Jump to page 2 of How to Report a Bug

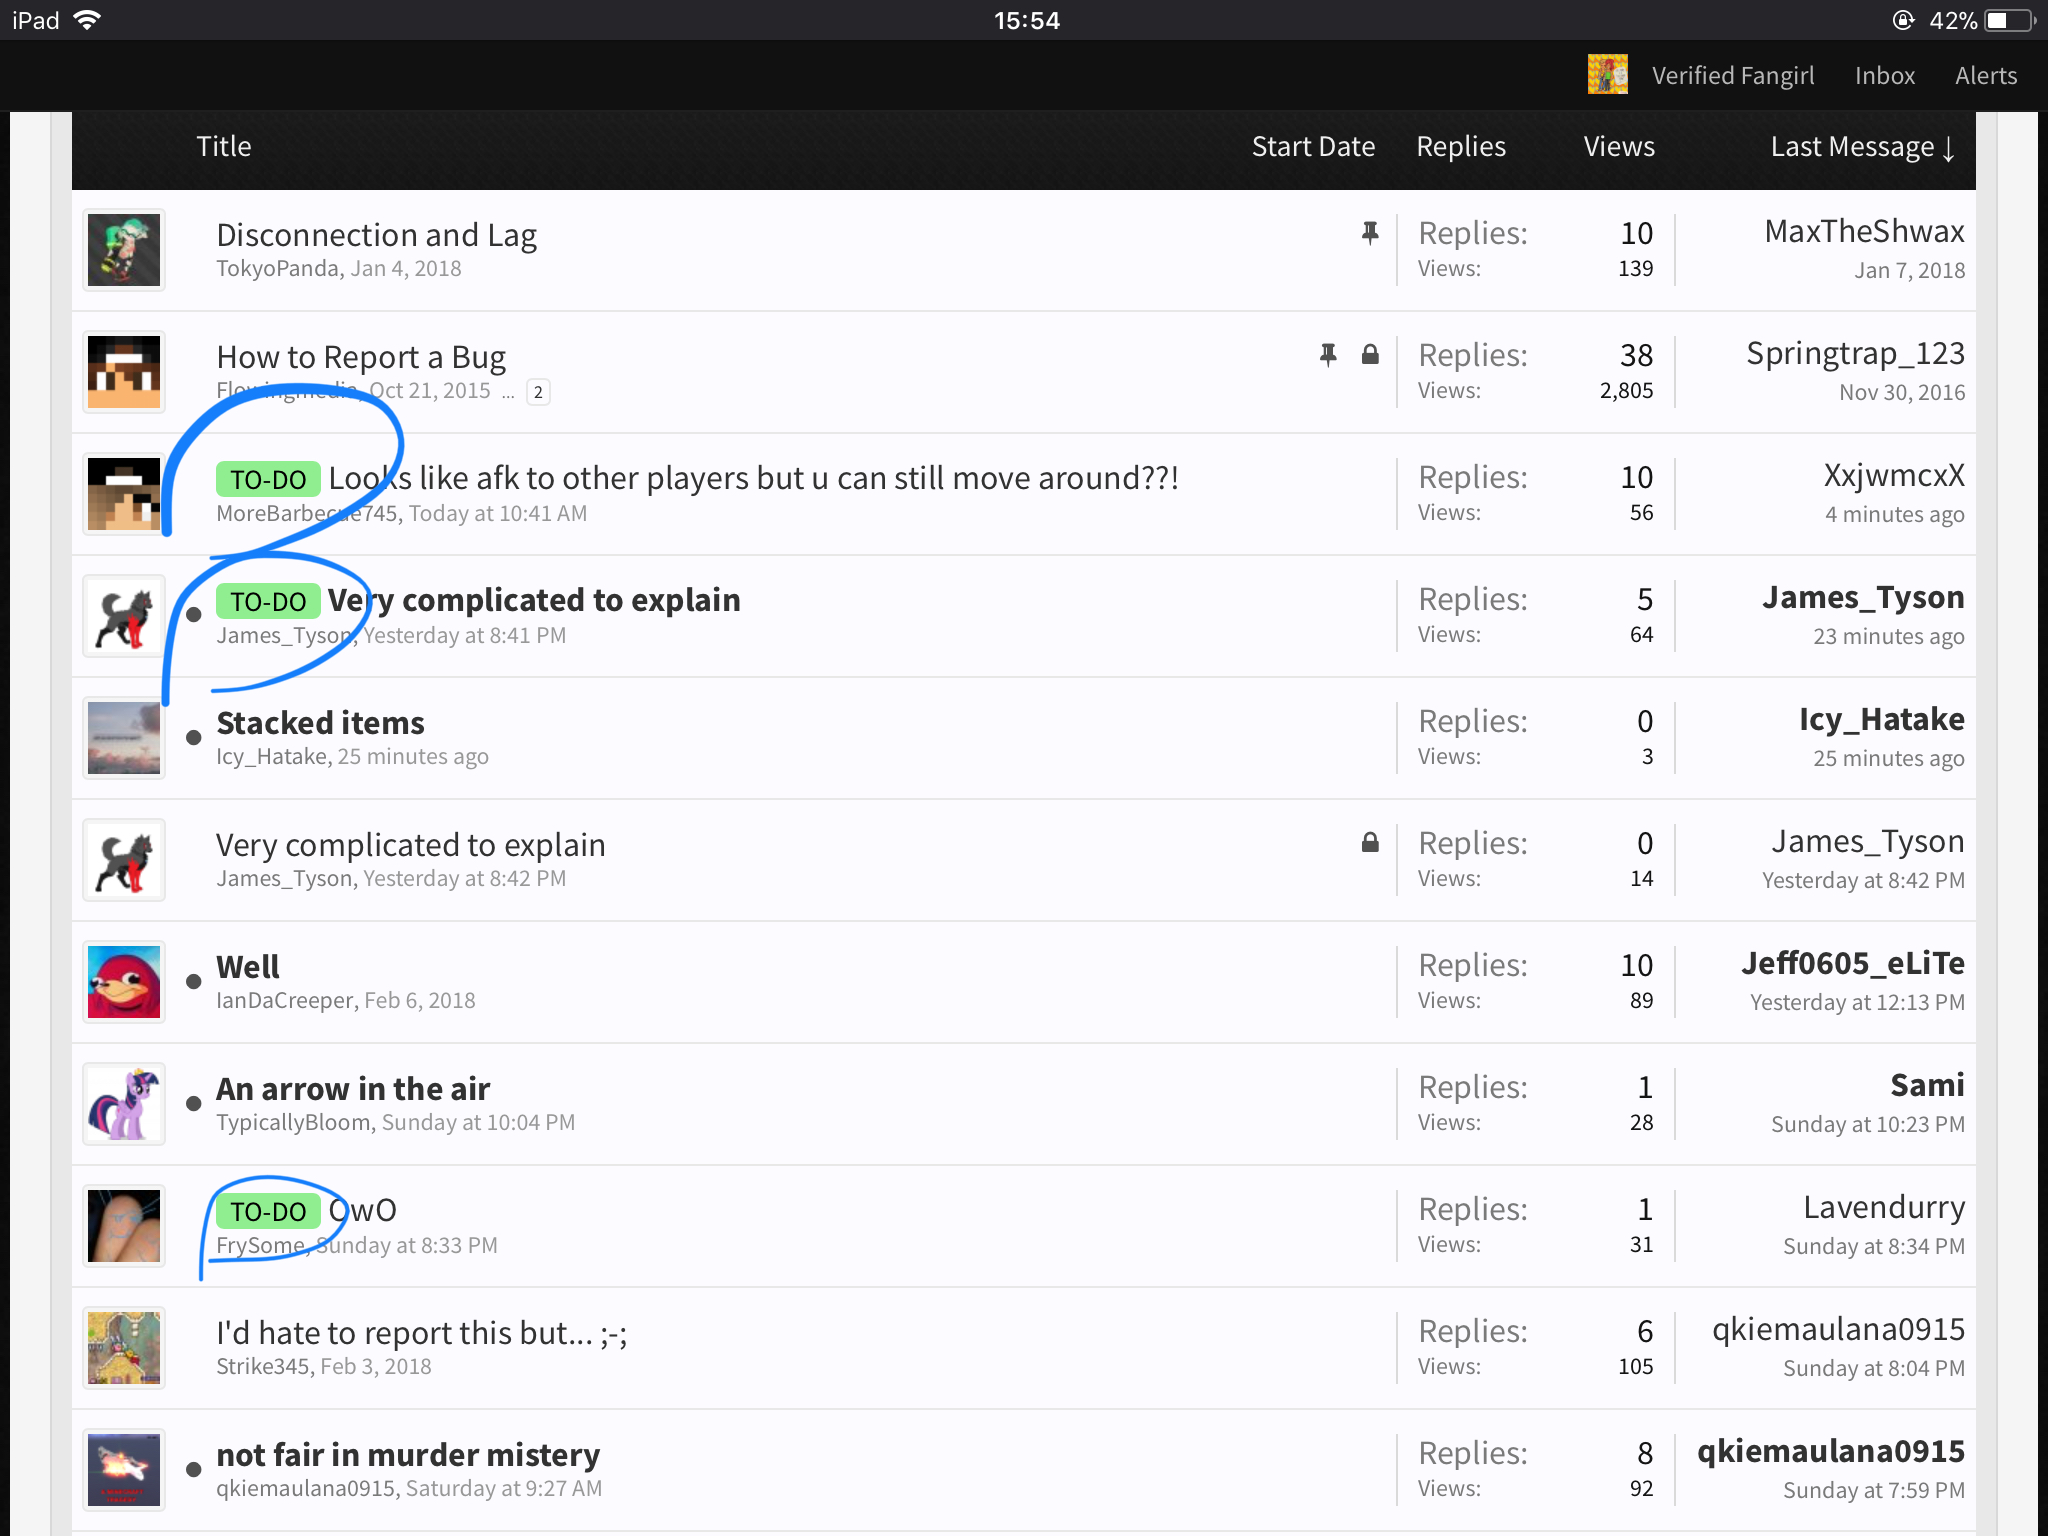point(538,392)
